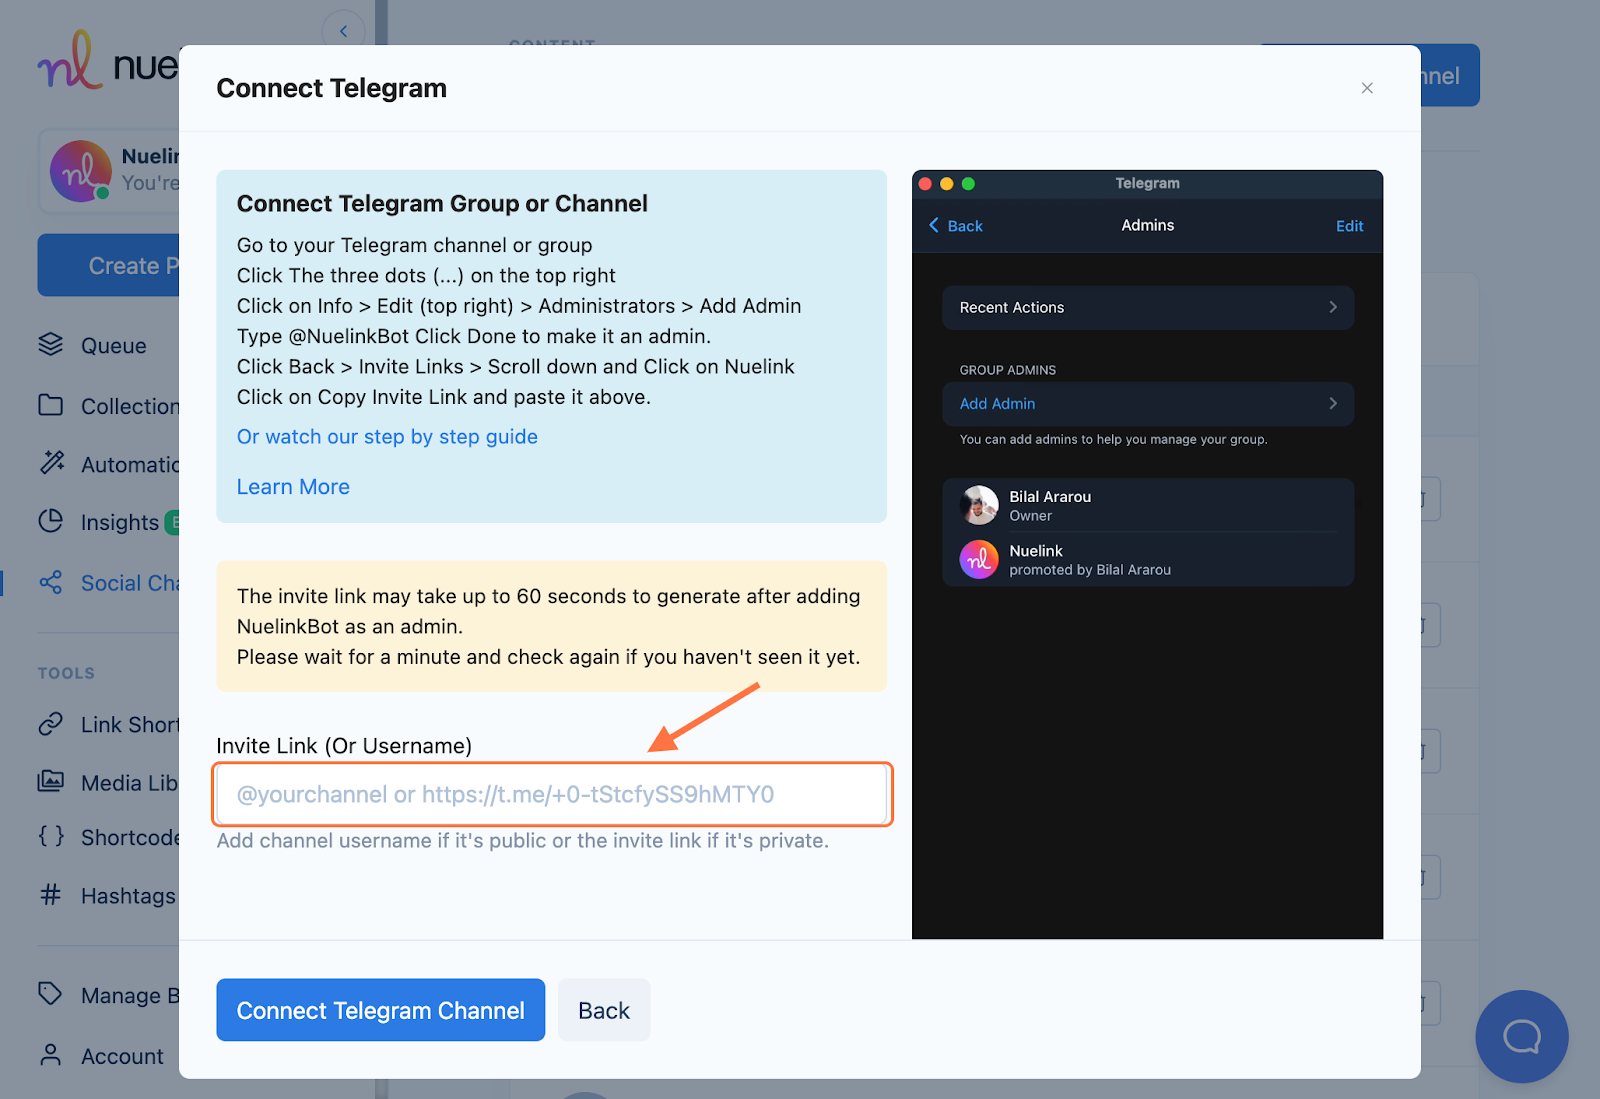Screen dimensions: 1600x1099
Task: Click the Bilal Ararou Owner row text
Action: pos(1050,506)
